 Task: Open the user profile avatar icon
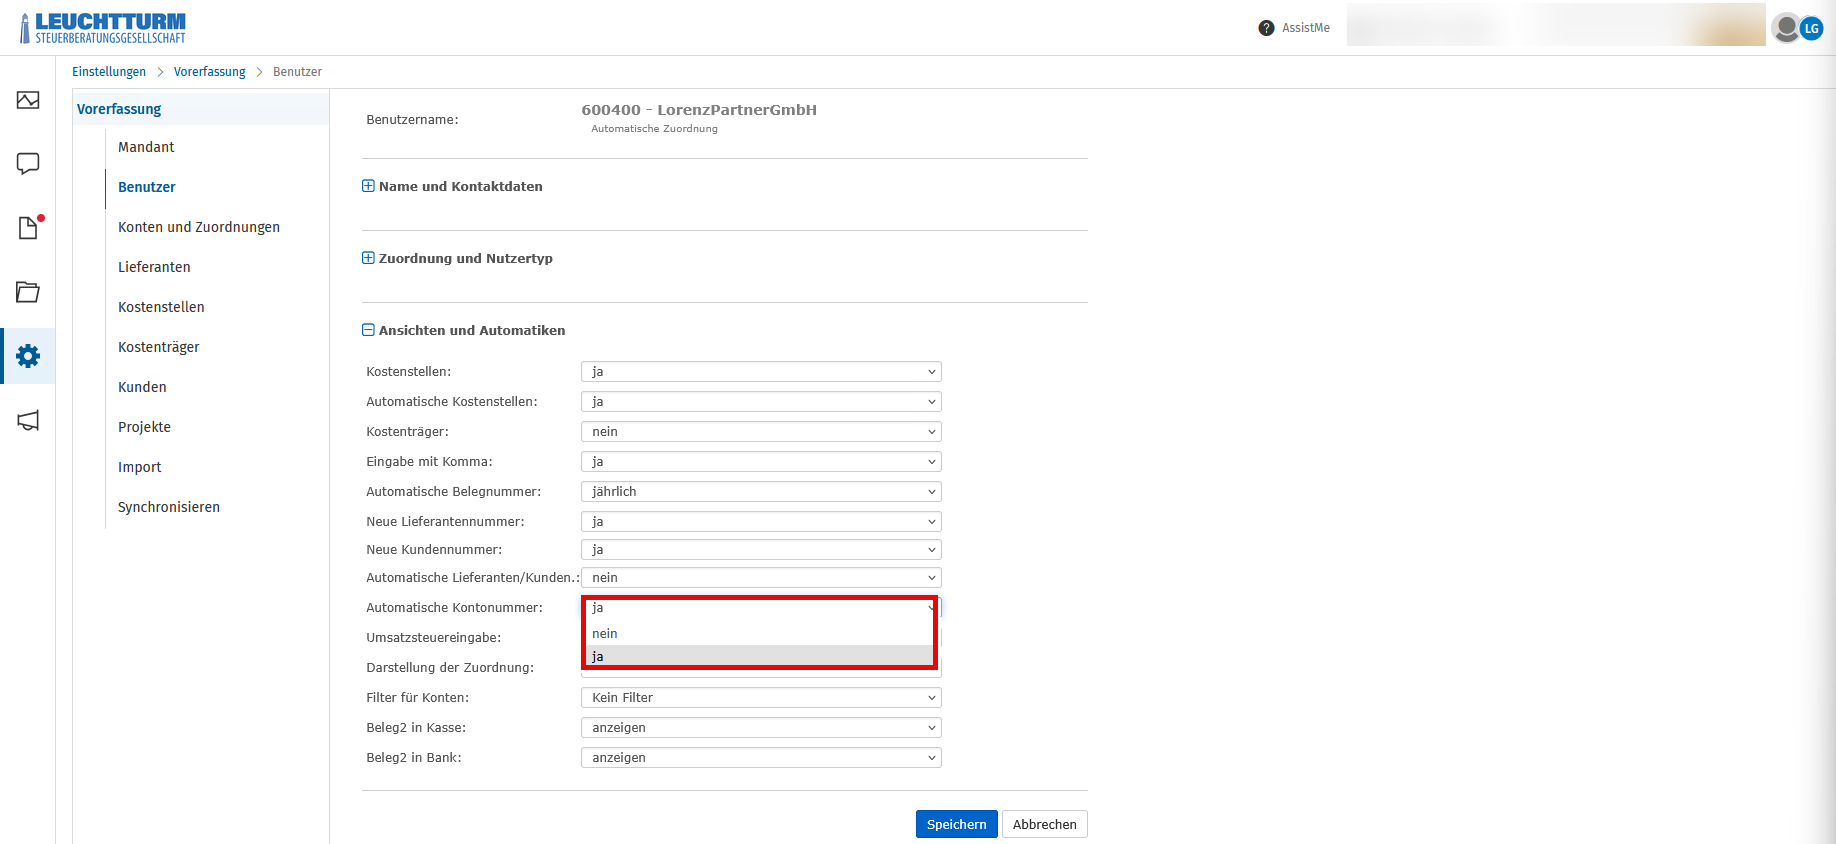tap(1787, 28)
